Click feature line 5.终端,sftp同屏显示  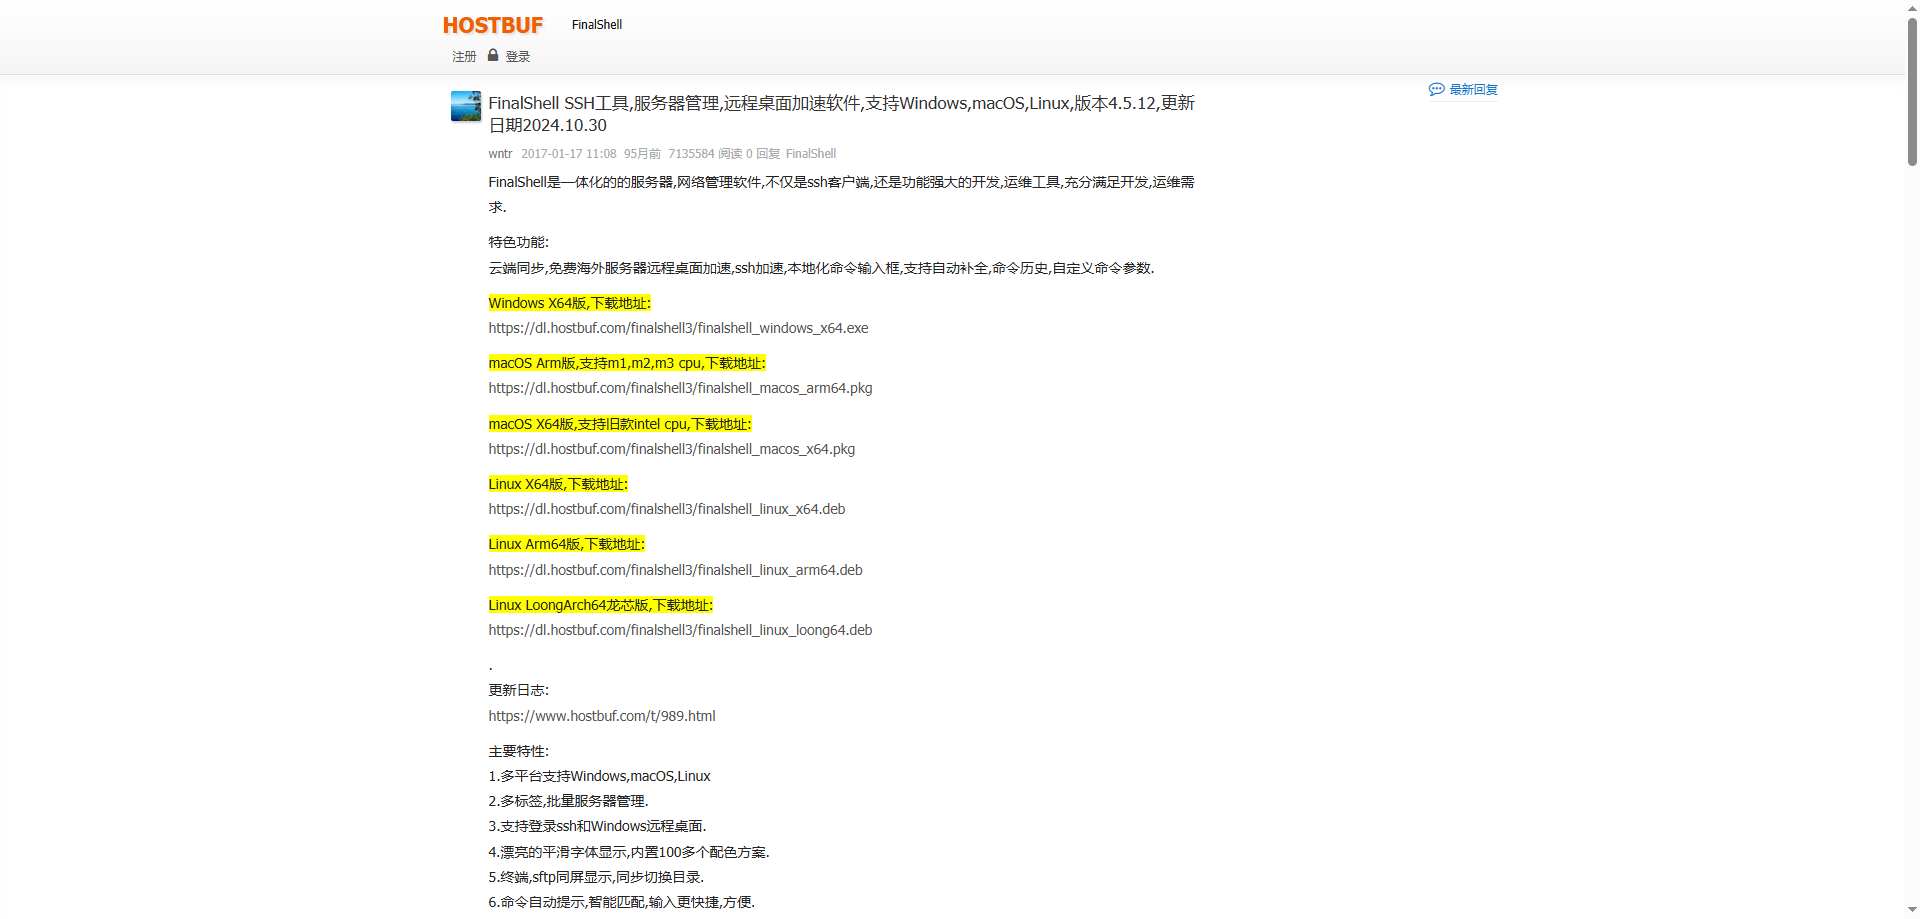coord(597,877)
